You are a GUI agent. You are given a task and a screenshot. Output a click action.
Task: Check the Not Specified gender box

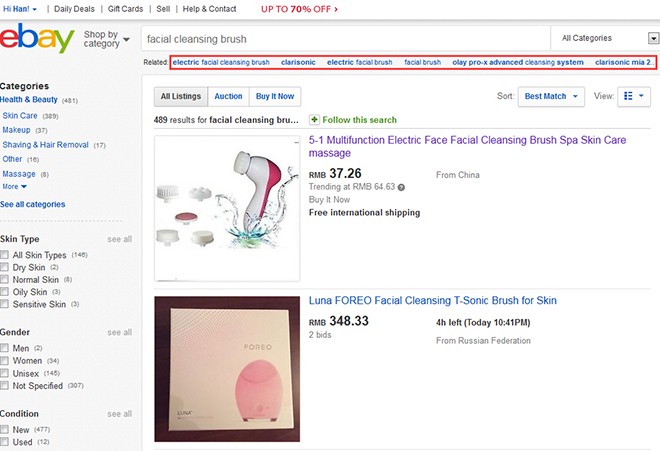click(5, 385)
